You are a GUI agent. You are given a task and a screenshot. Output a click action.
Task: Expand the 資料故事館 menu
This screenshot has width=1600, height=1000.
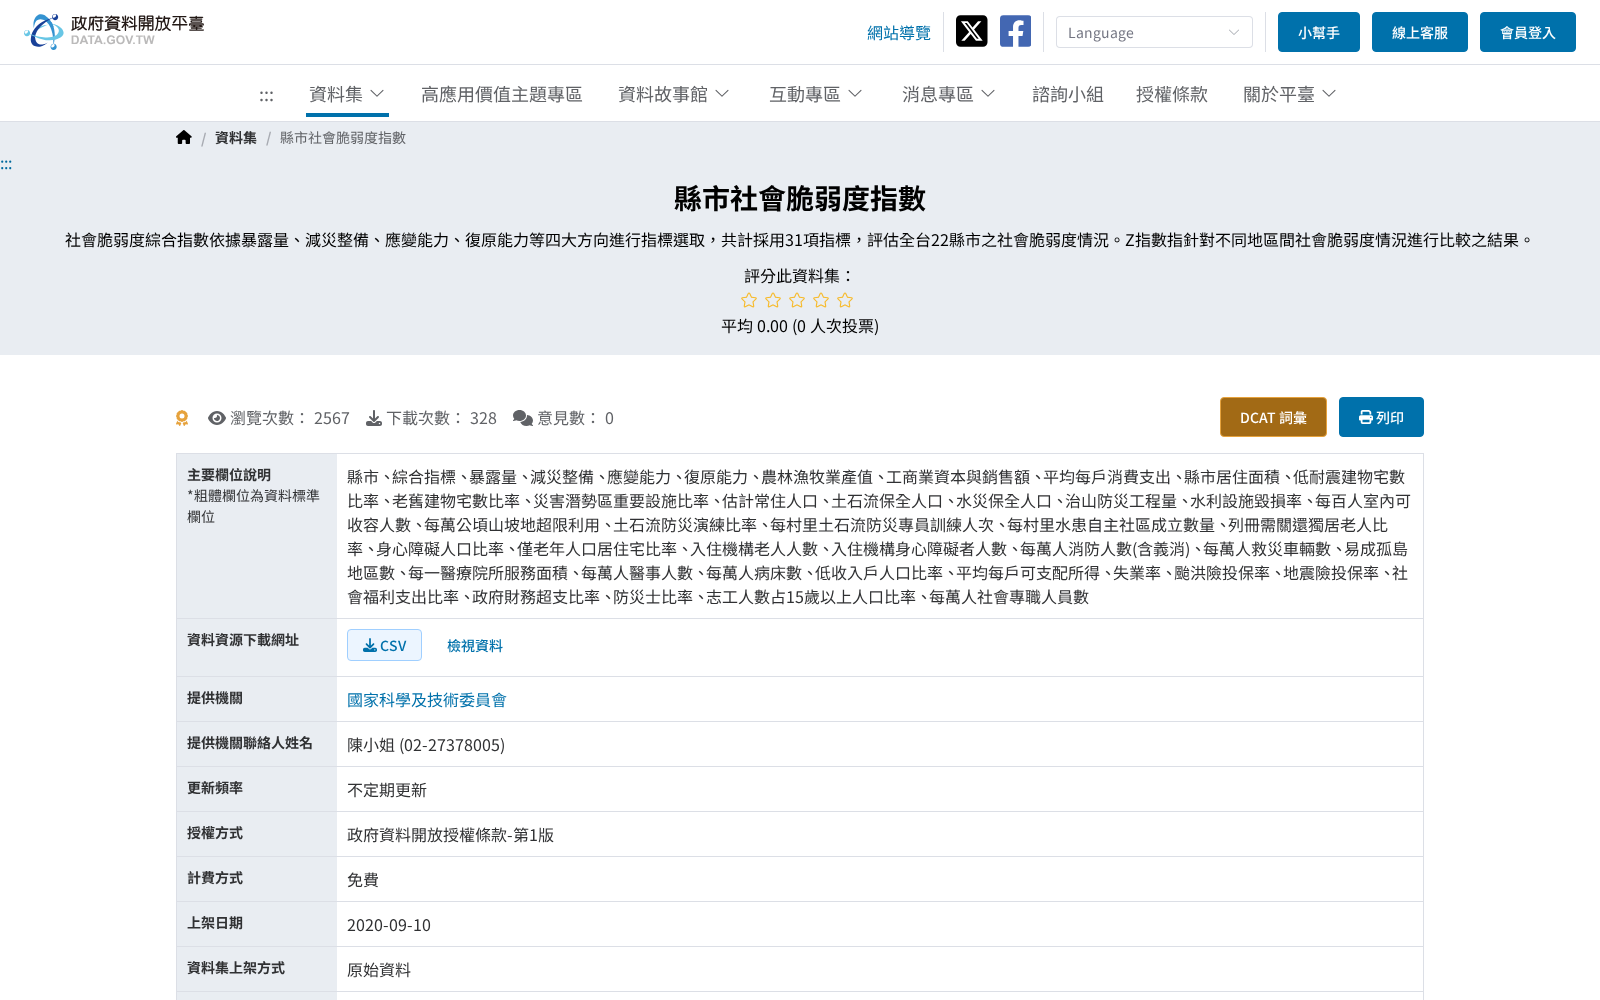pos(674,94)
